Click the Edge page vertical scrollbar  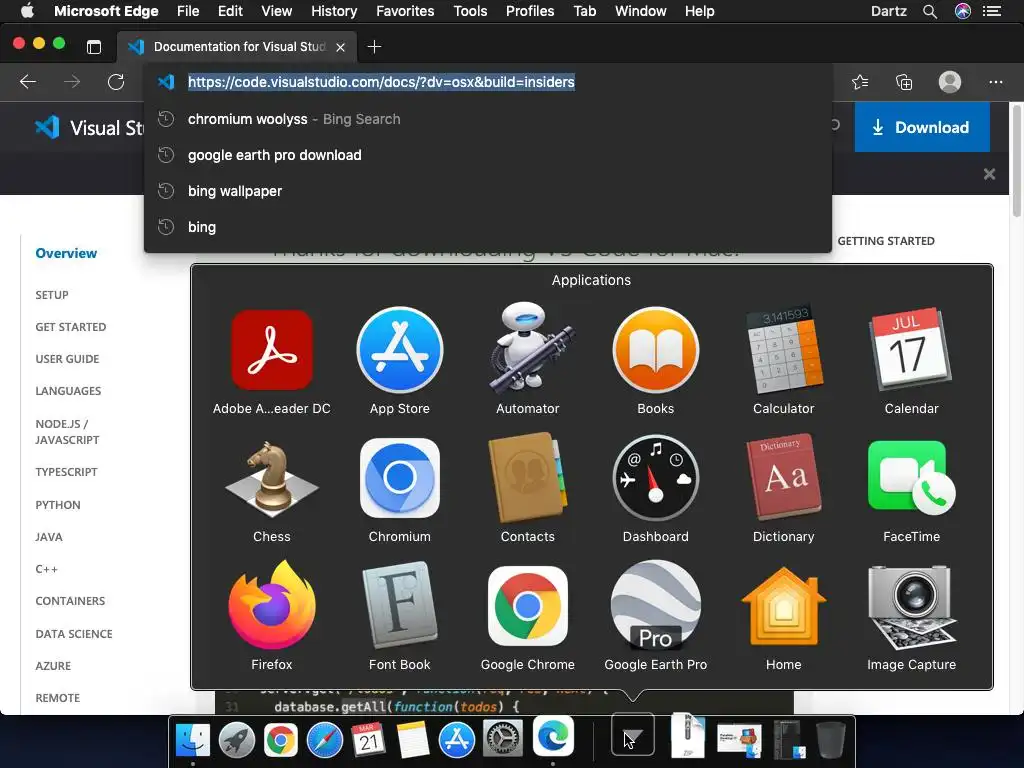click(1017, 161)
